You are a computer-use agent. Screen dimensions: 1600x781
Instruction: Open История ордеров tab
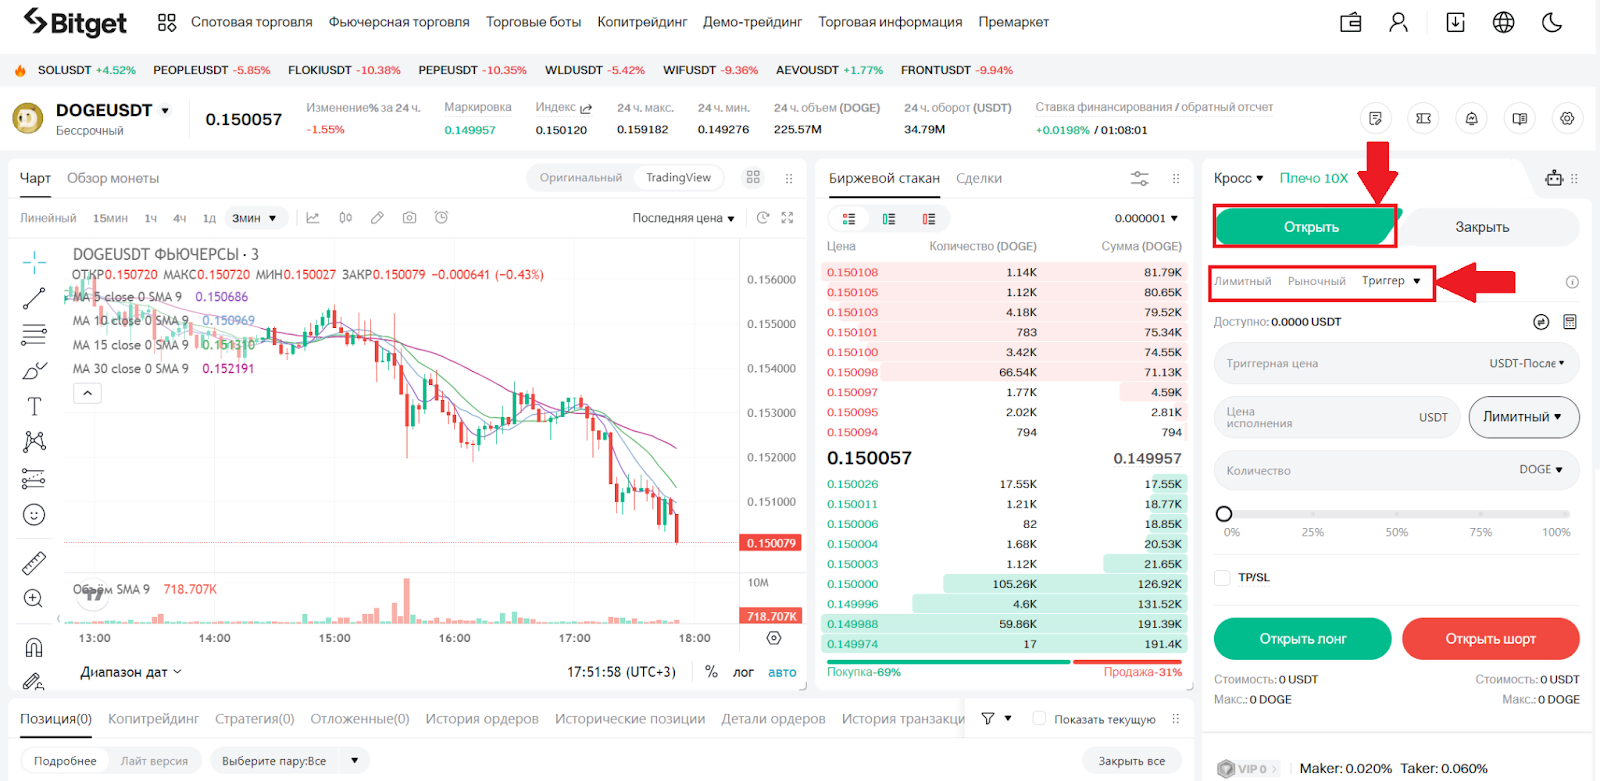(x=482, y=718)
